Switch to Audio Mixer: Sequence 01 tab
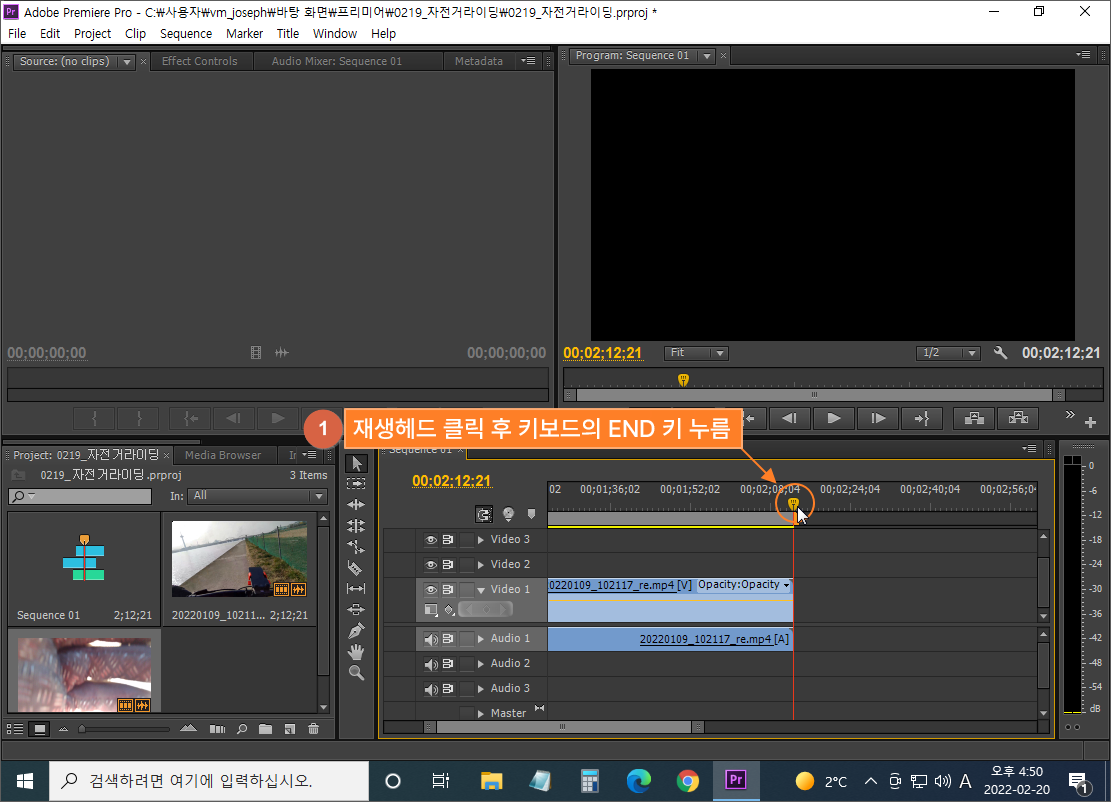The image size is (1111, 802). tap(337, 62)
